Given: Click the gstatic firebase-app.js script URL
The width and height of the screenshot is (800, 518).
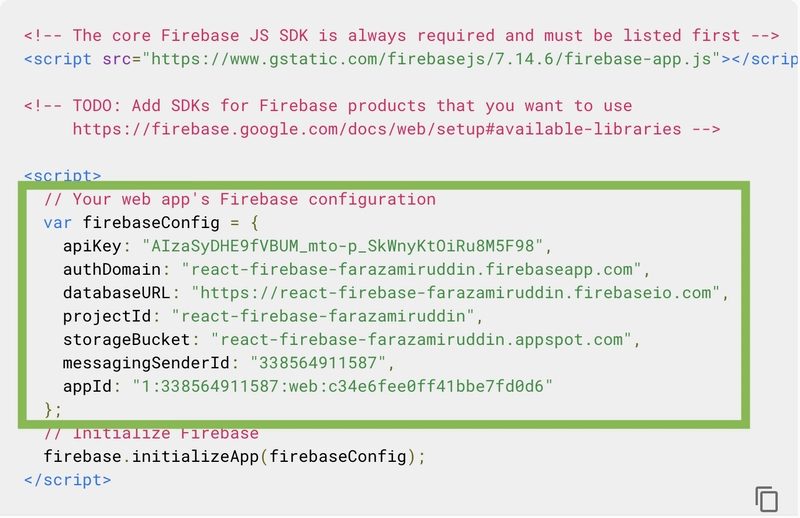Looking at the screenshot, I should (x=431, y=59).
